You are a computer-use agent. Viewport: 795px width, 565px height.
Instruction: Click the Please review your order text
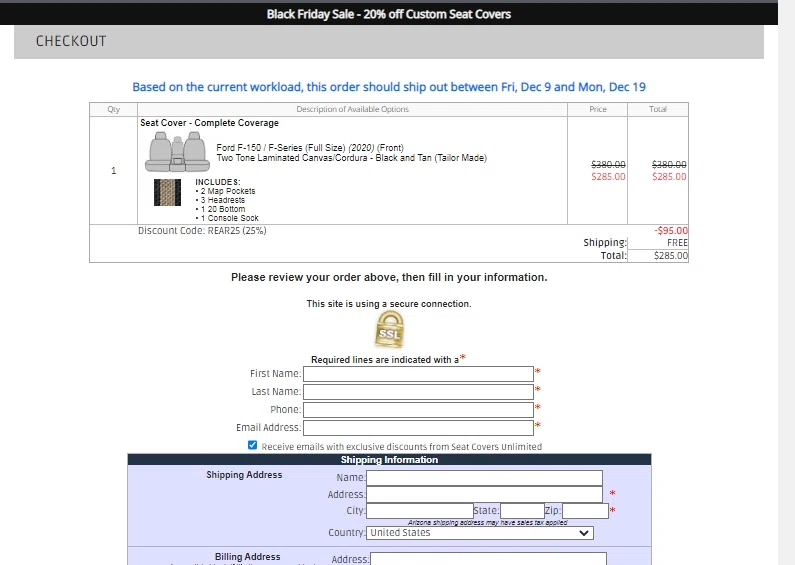point(389,277)
